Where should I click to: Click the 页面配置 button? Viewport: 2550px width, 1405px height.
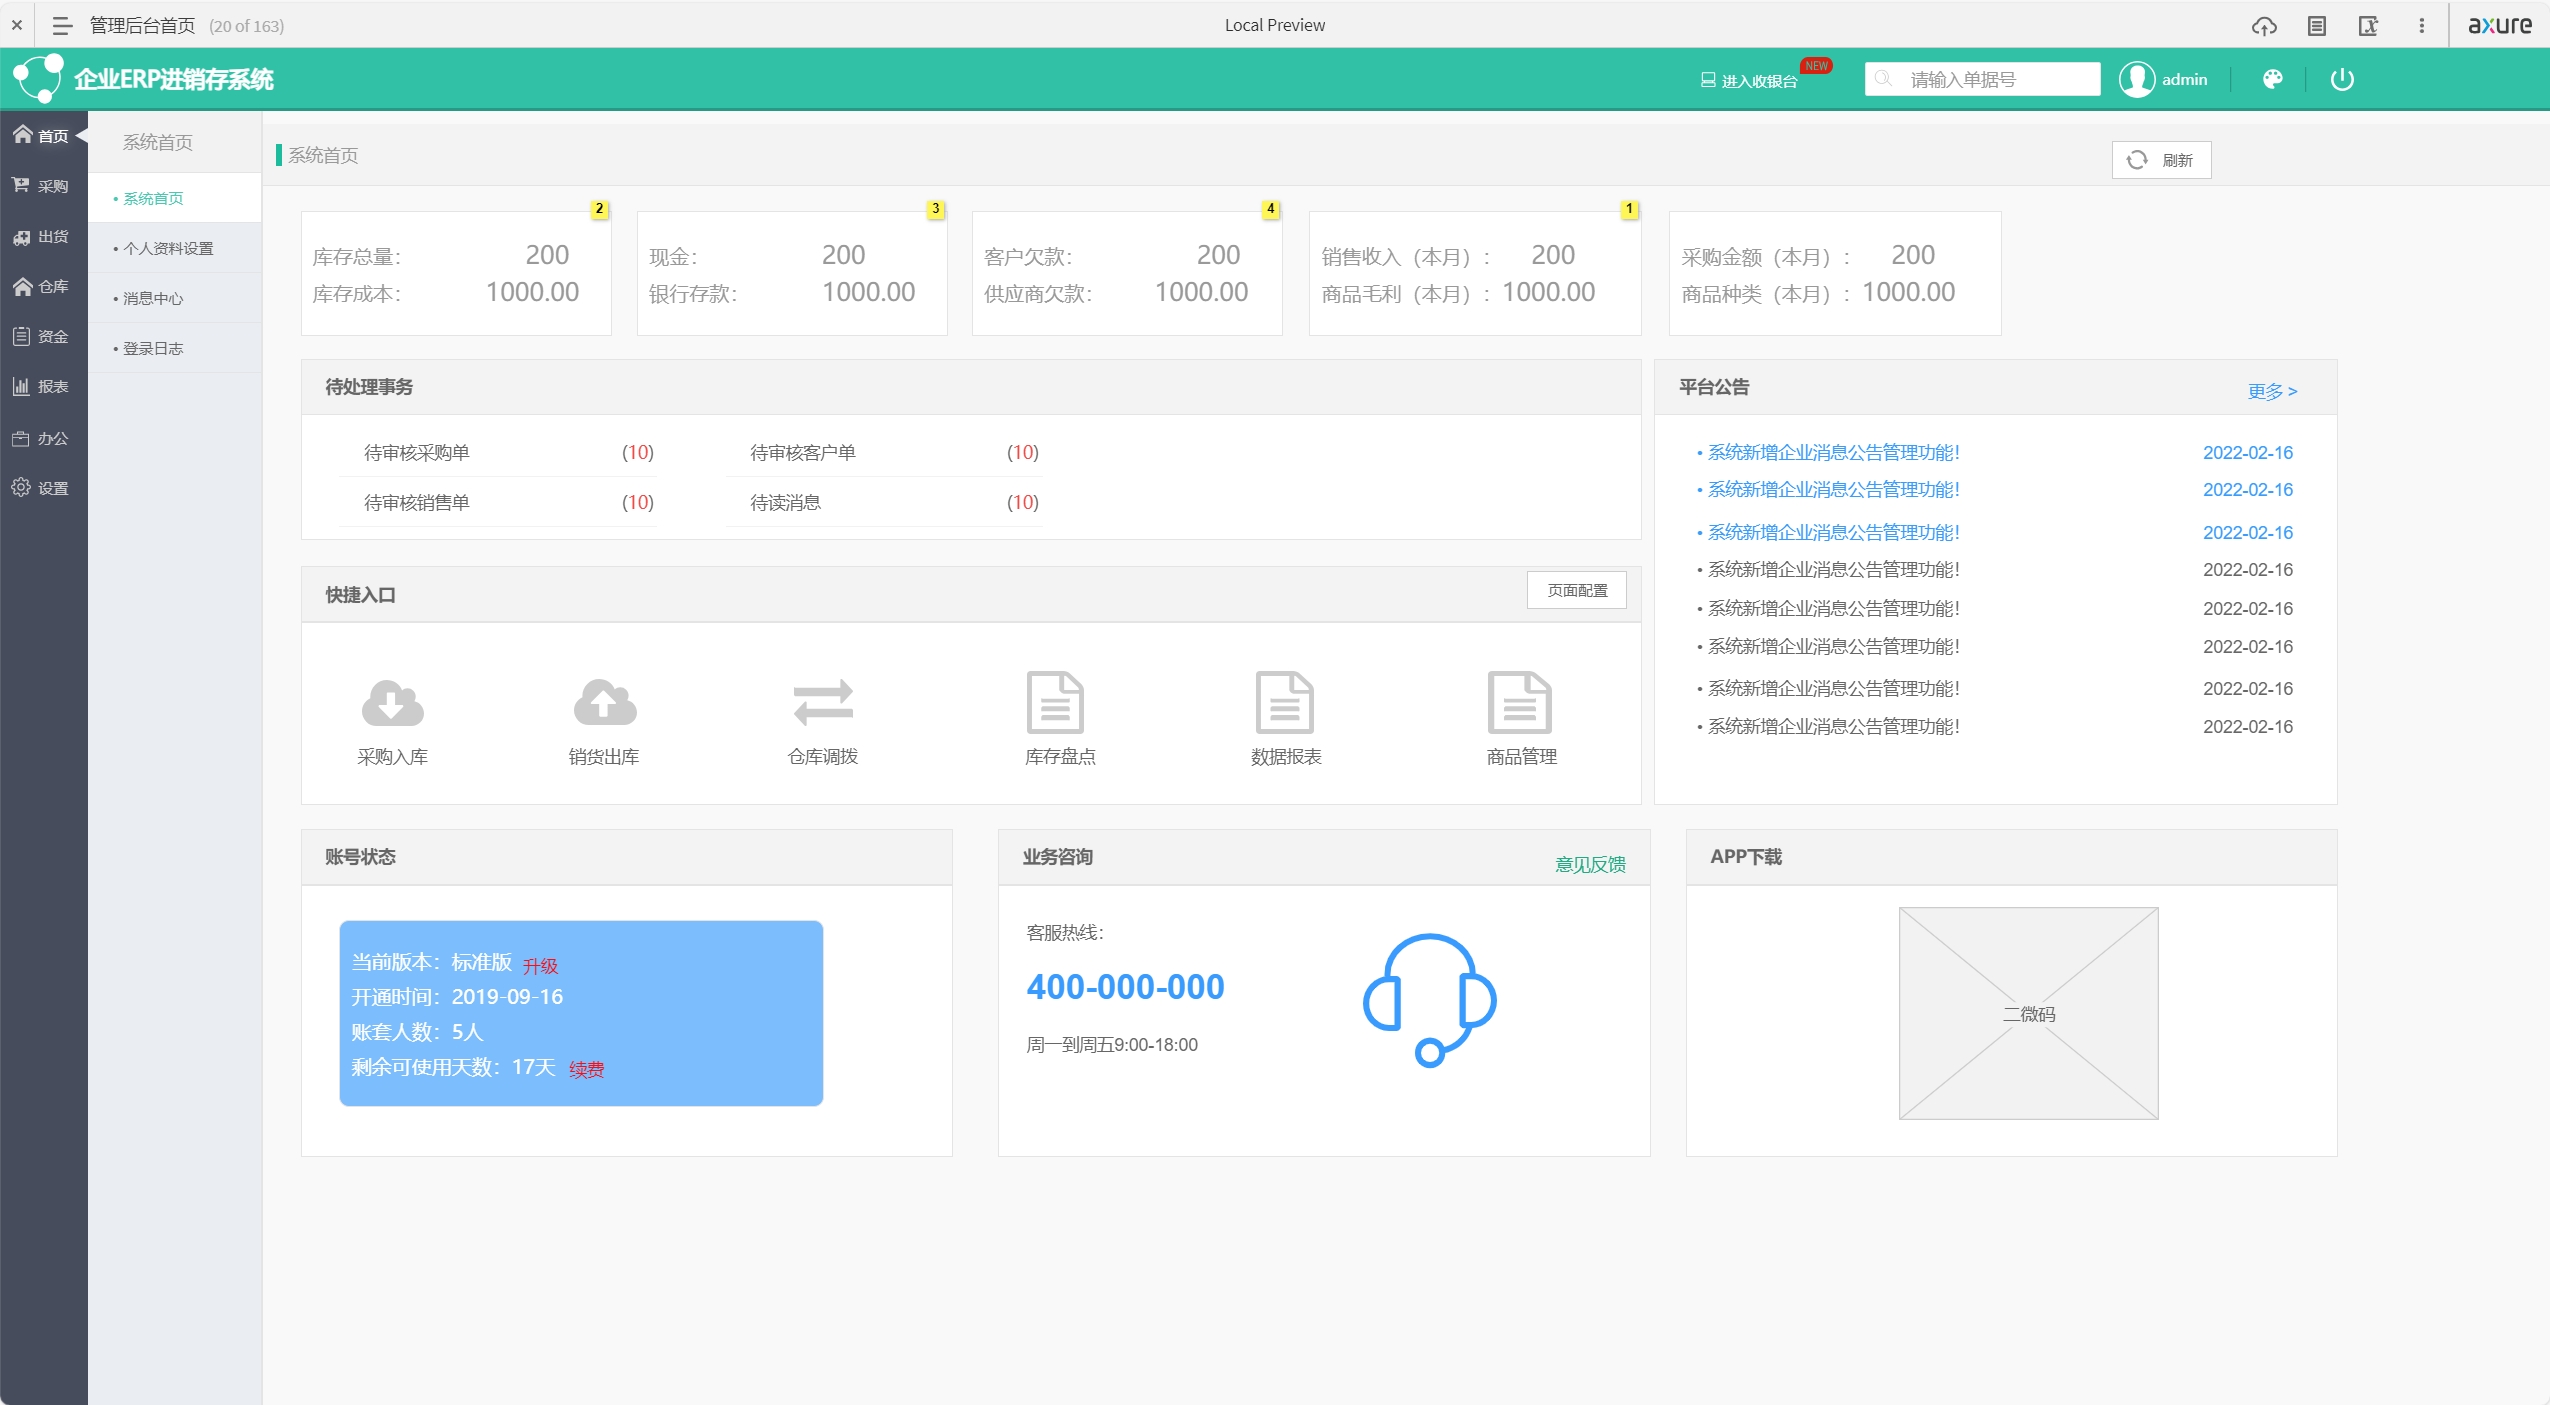pyautogui.click(x=1576, y=590)
